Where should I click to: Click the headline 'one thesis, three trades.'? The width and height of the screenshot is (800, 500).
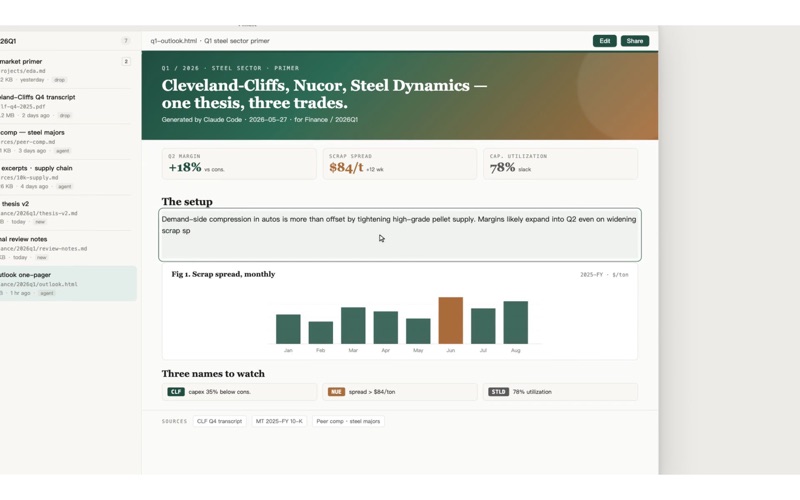coord(255,103)
